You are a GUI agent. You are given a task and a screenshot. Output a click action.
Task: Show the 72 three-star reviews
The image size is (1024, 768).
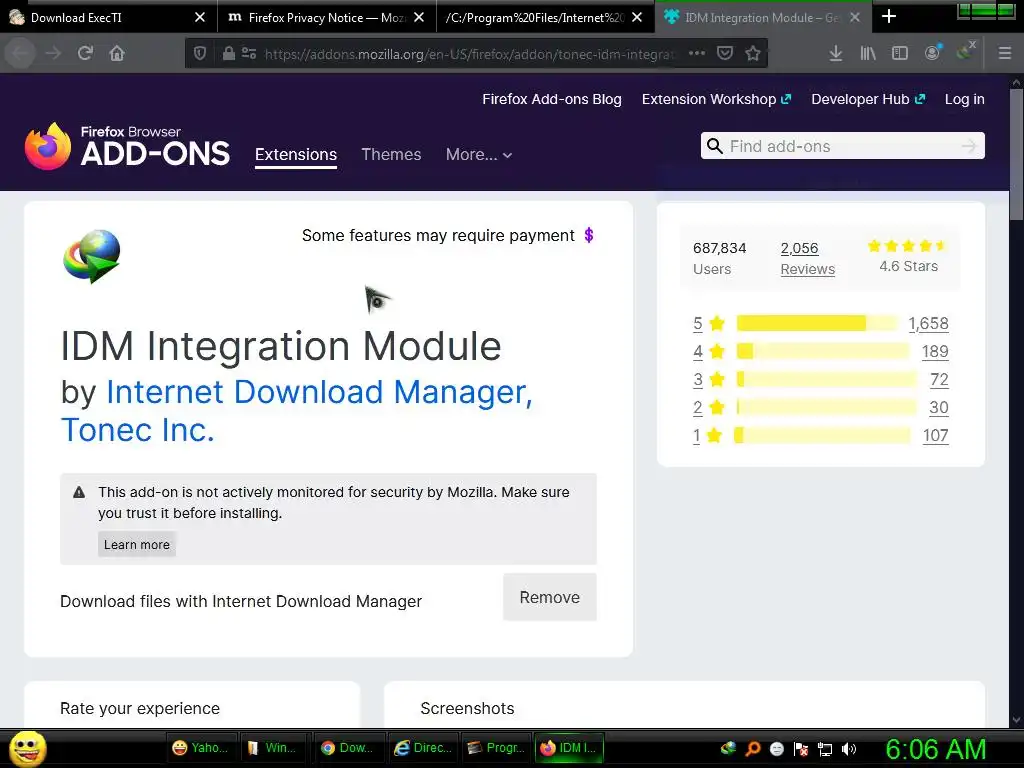coord(939,379)
